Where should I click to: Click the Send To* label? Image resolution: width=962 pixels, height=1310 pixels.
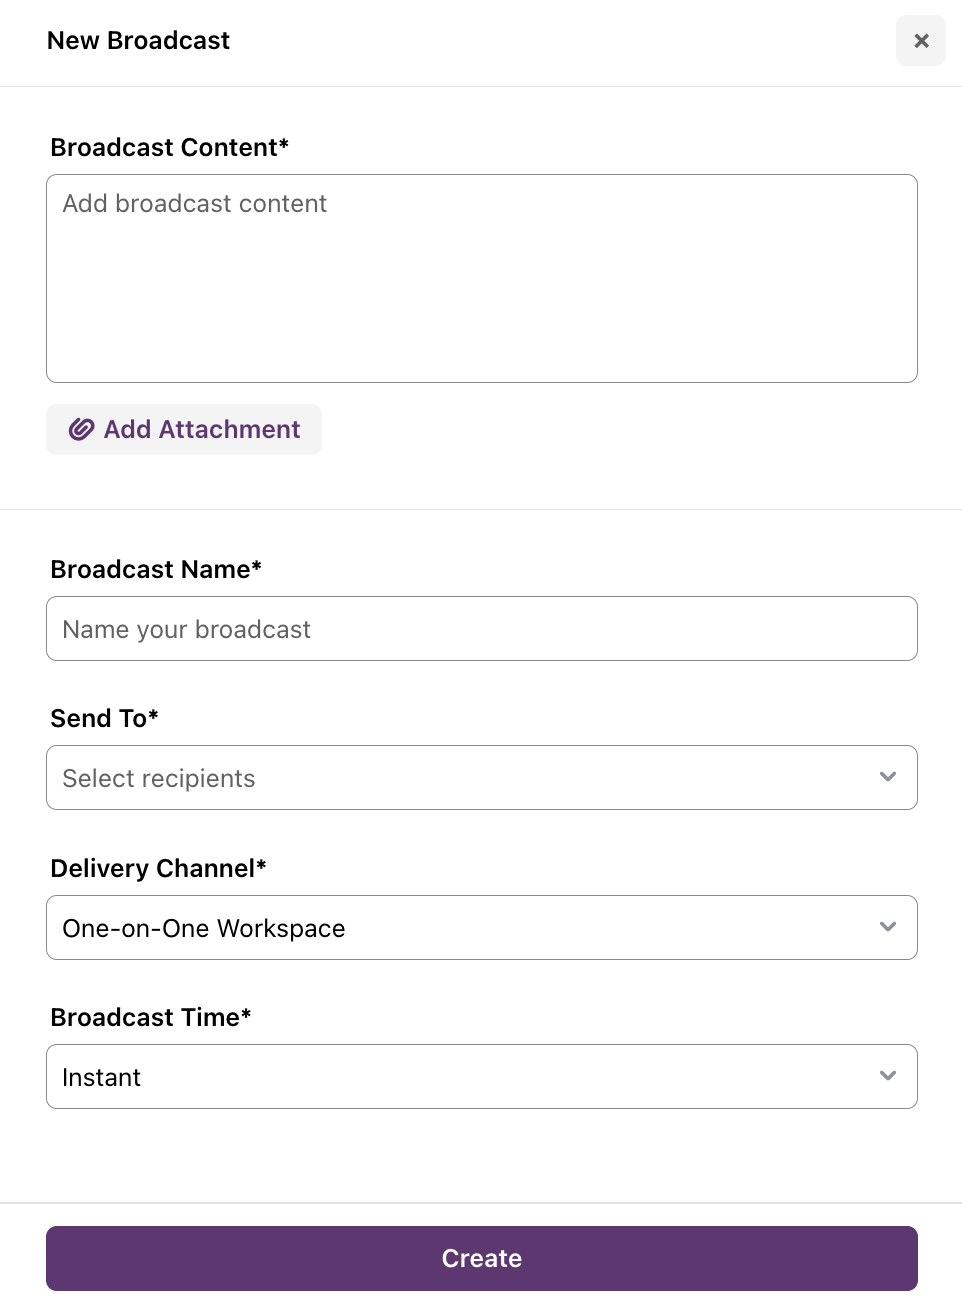pos(104,718)
